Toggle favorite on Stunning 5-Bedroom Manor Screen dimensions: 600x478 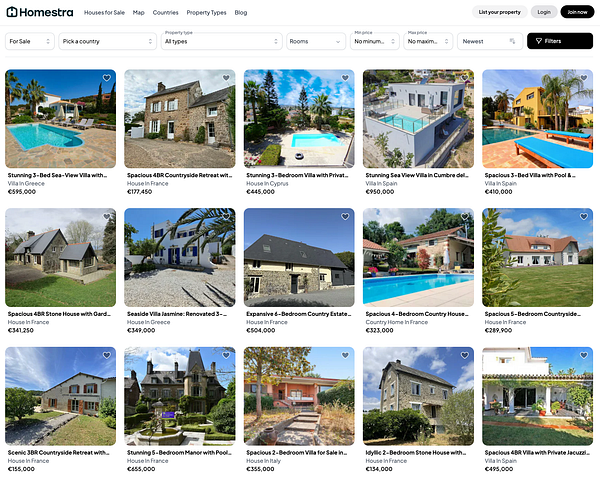(x=226, y=355)
